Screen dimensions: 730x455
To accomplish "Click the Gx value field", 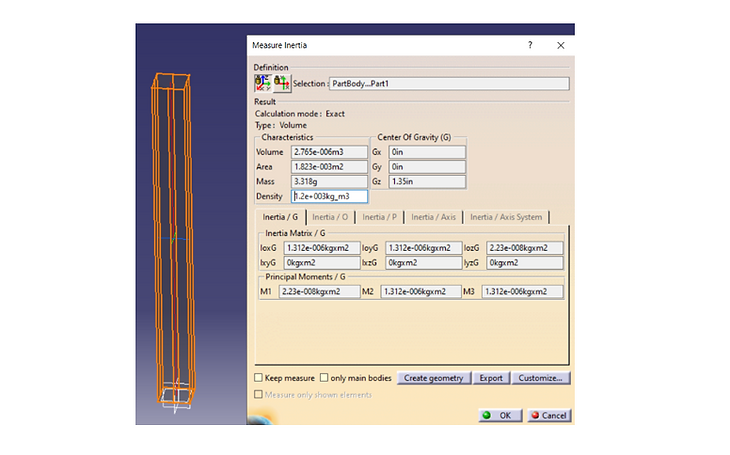I will 427,152.
